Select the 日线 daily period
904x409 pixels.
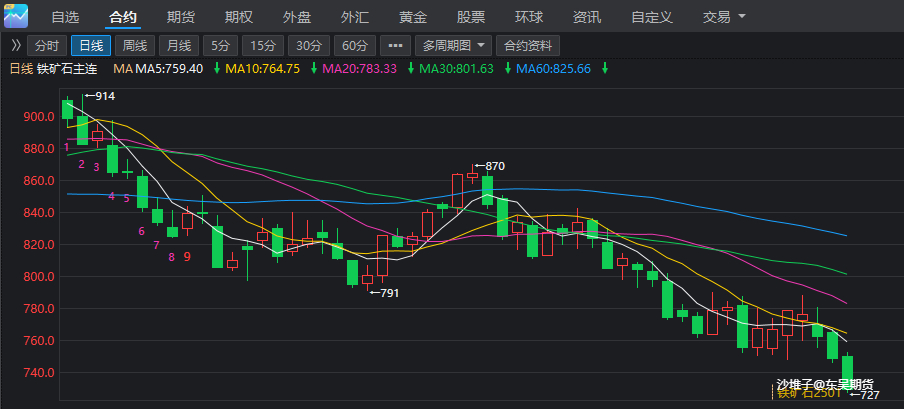(91, 46)
